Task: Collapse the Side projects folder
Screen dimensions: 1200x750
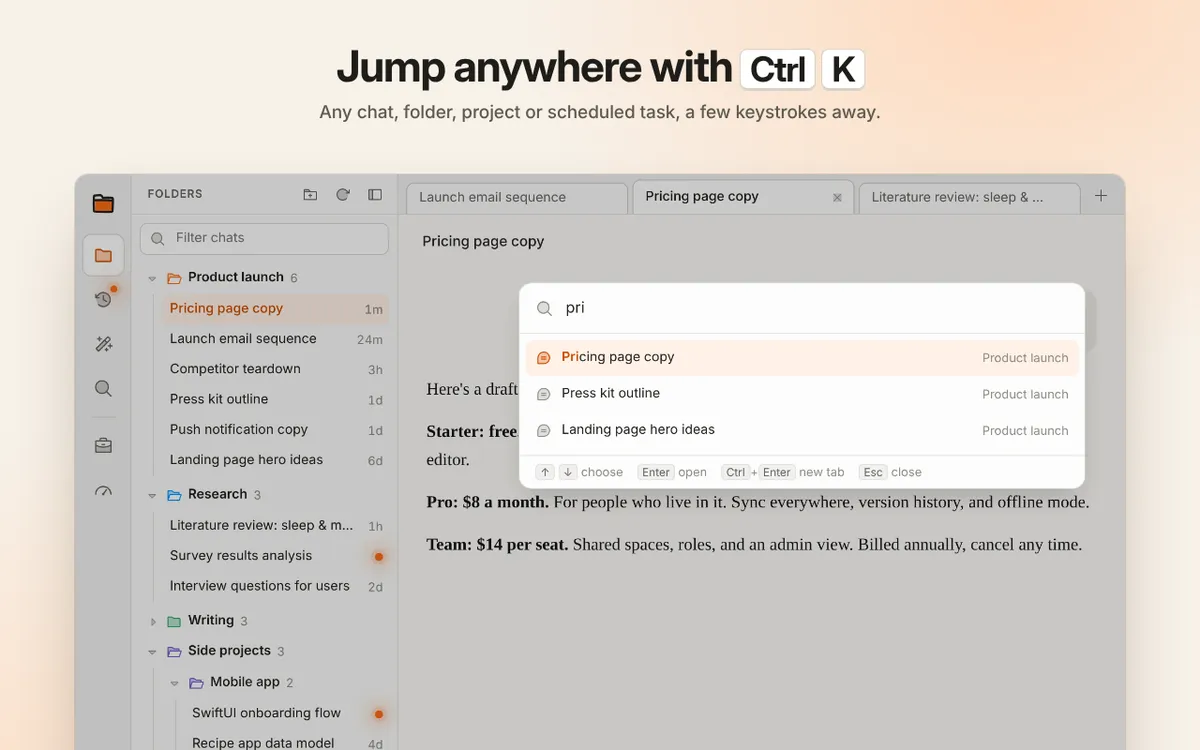Action: 152,651
